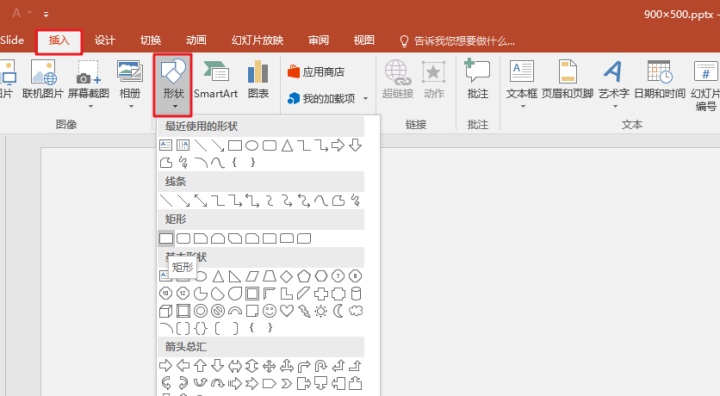Viewport: 720px width, 396px height.
Task: Pick the double arrow line in 线条
Action: click(x=201, y=201)
